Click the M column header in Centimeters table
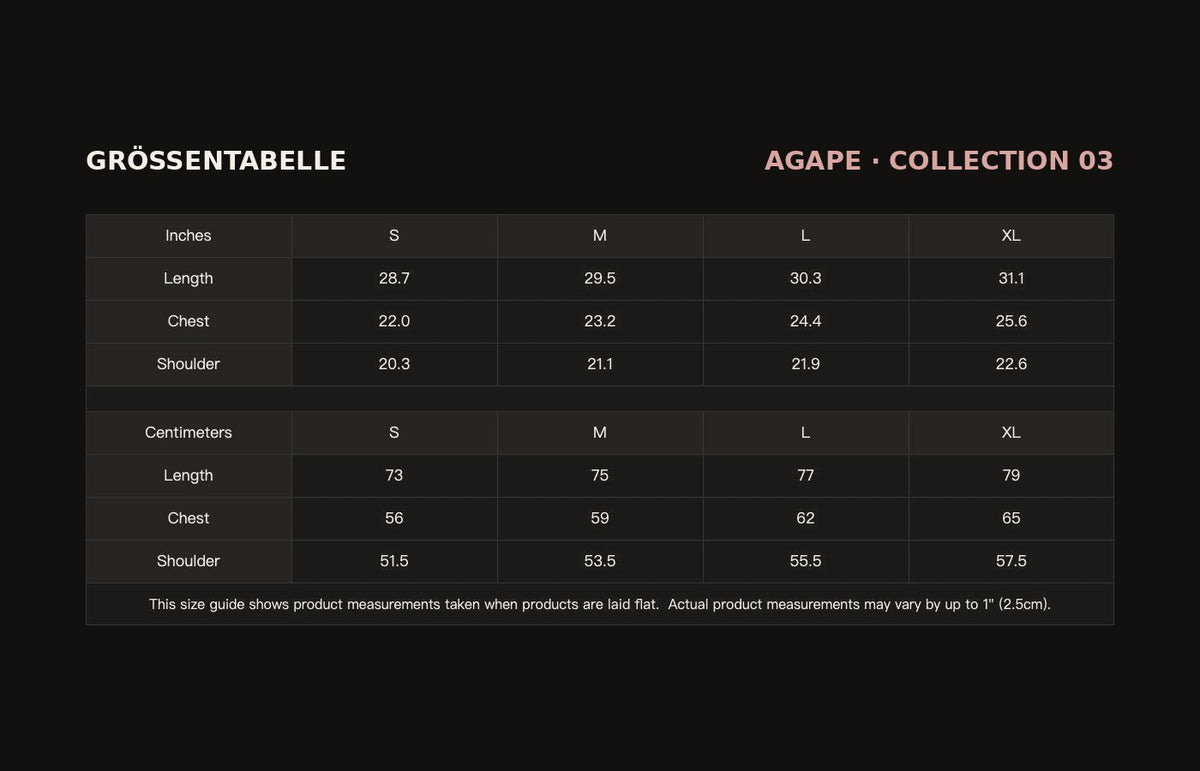 (600, 433)
